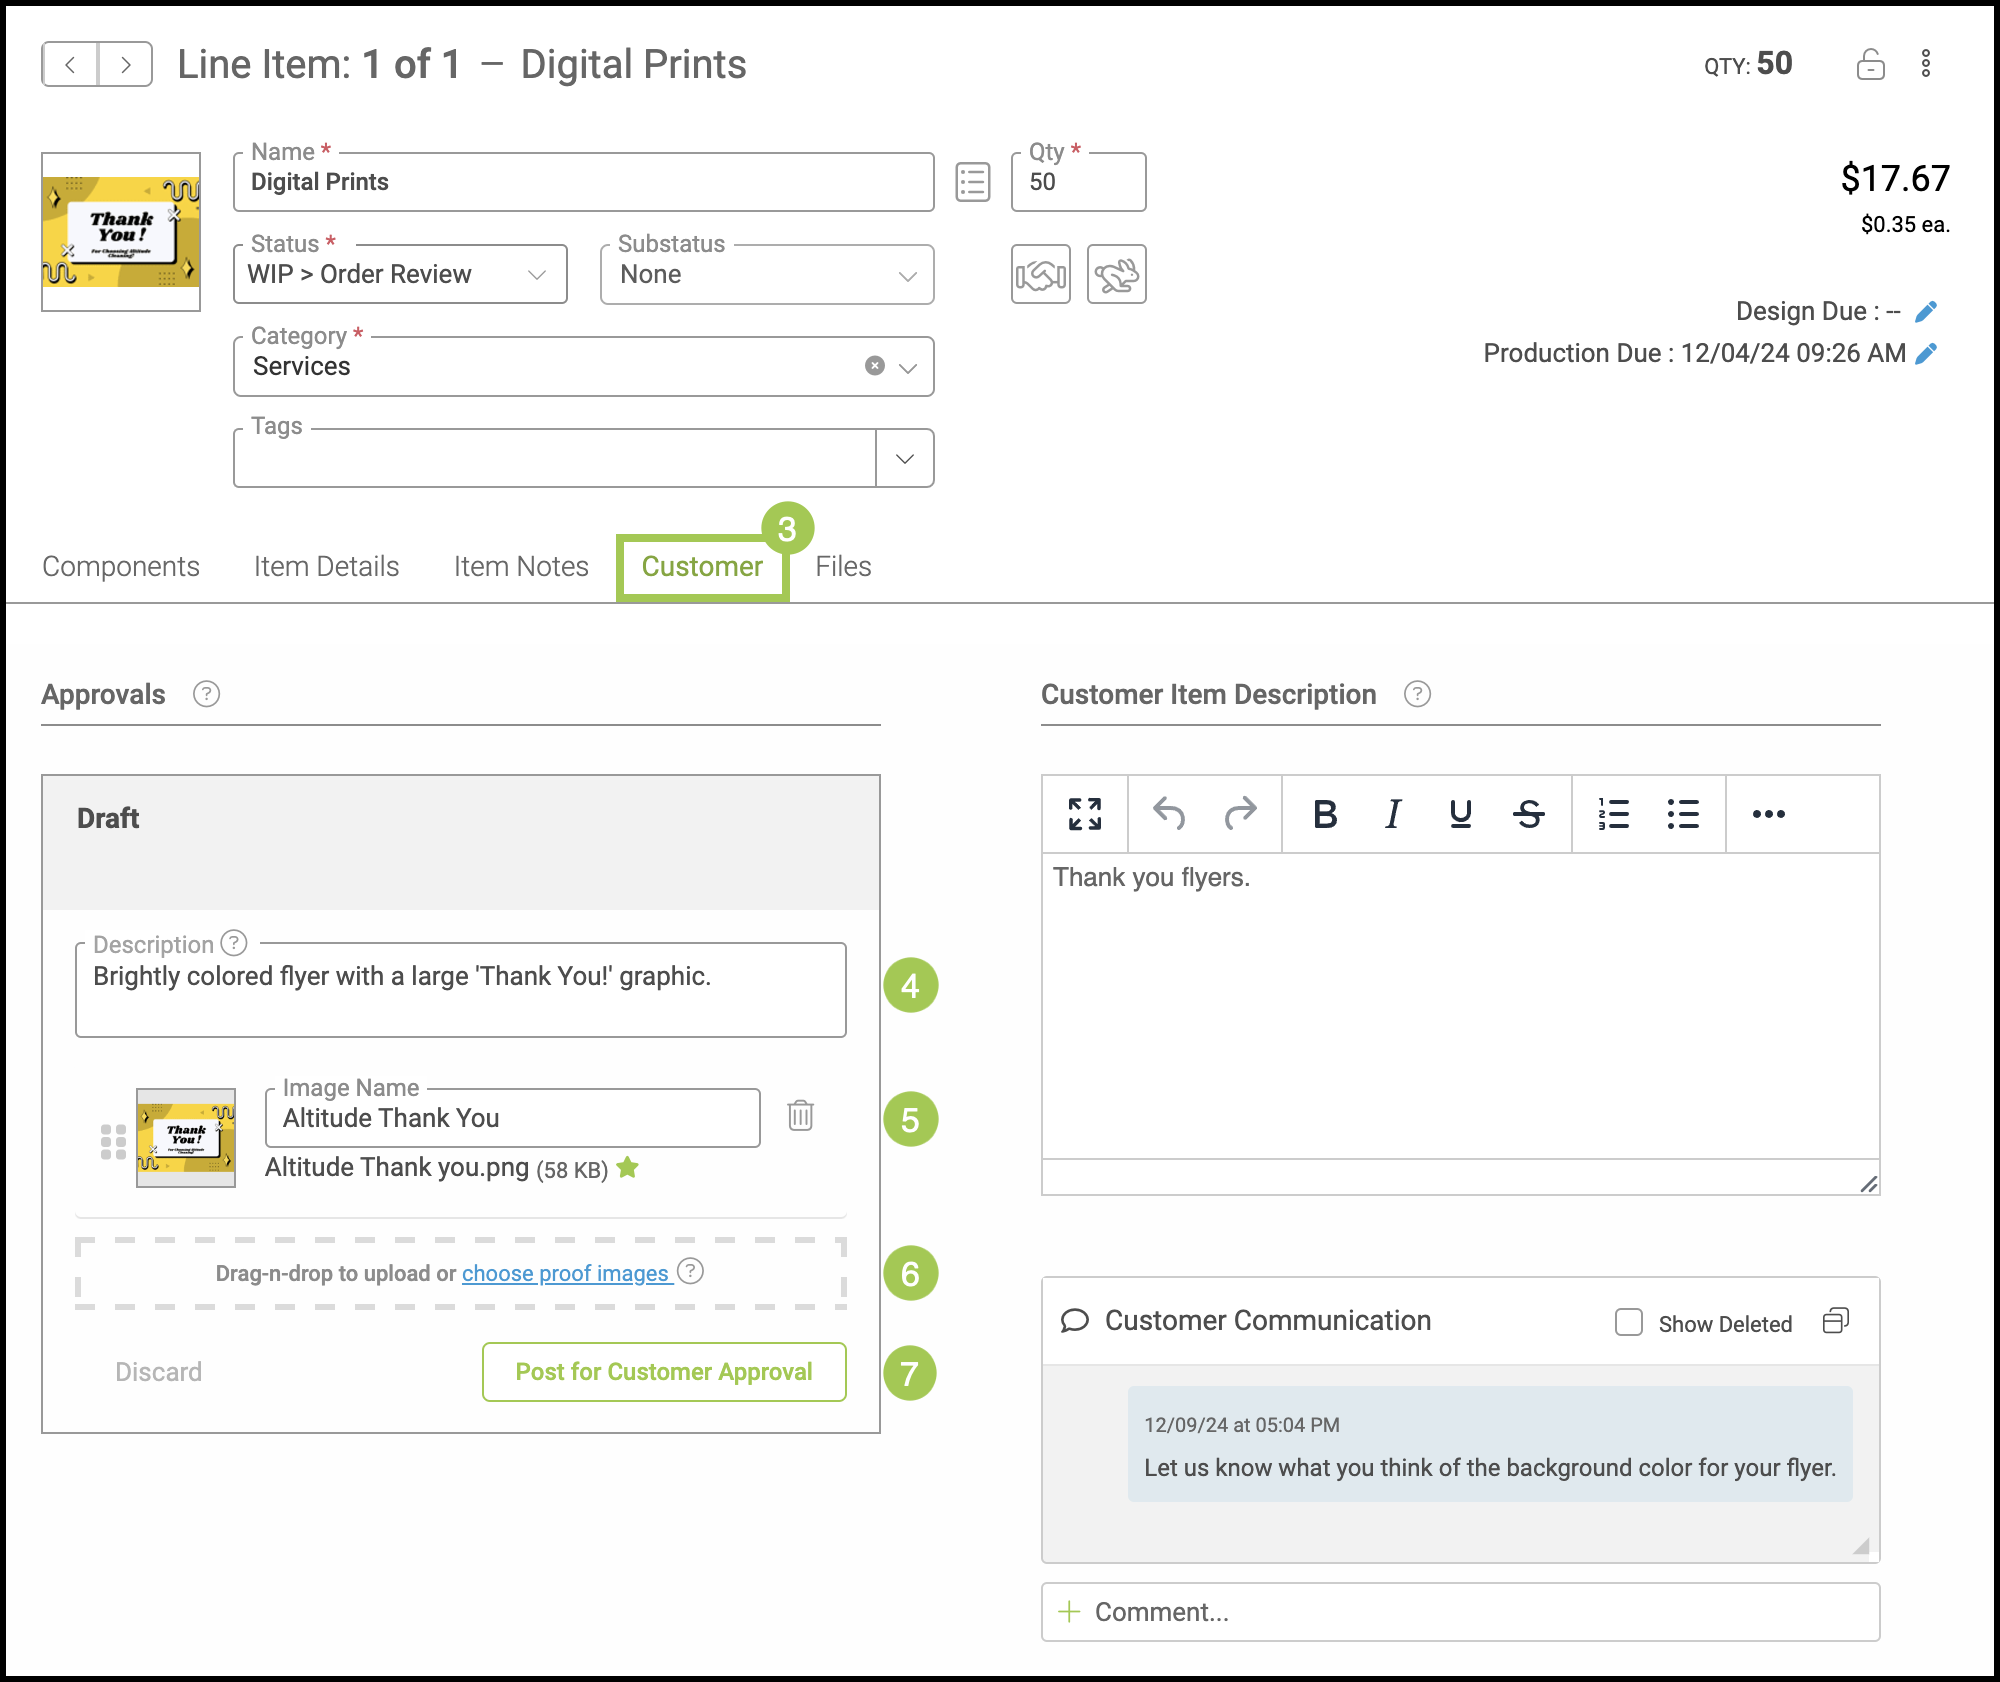
Task: Click the list icon beside Name field
Action: (x=972, y=182)
